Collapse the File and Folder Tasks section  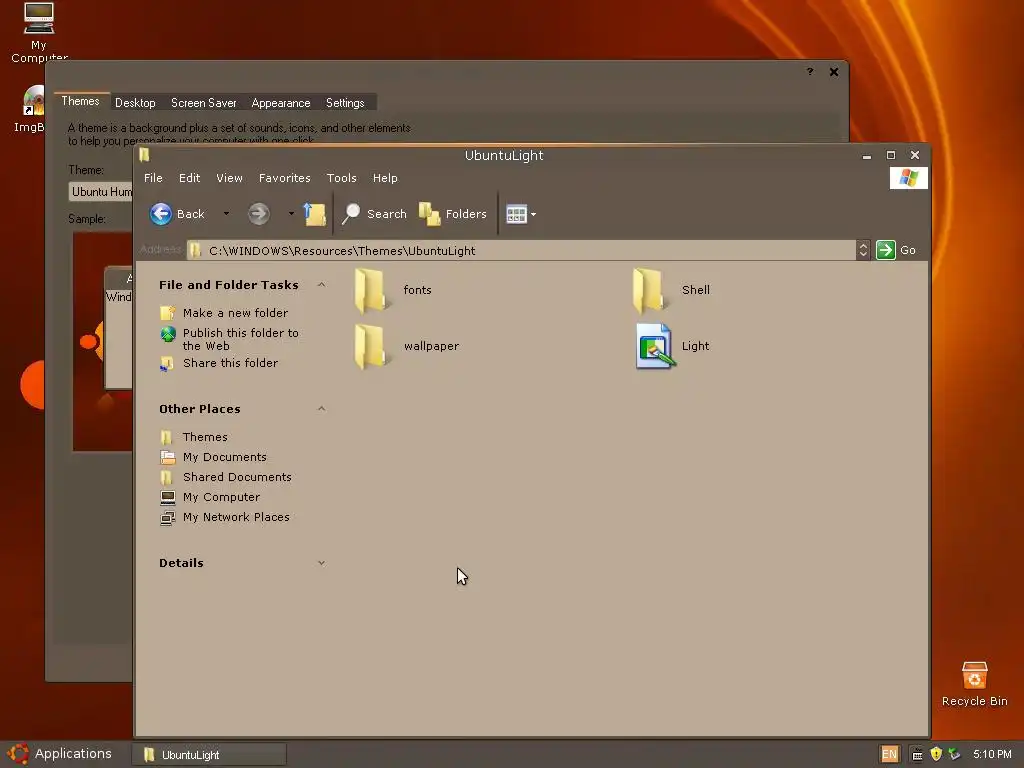point(321,285)
